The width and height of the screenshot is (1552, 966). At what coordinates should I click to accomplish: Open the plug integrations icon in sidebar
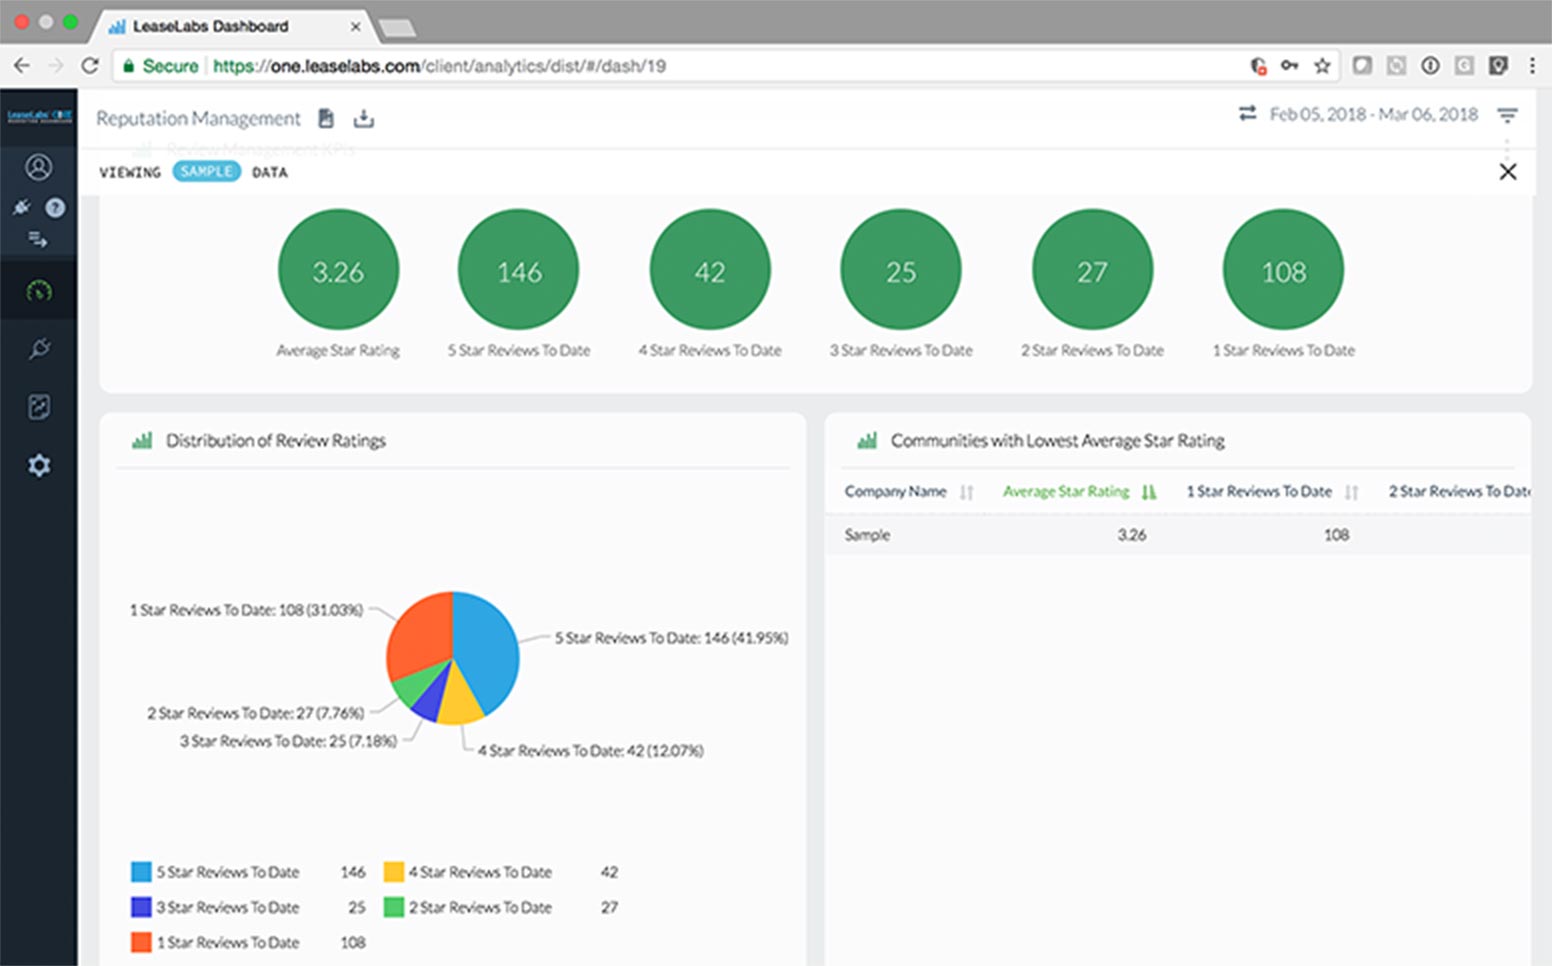39,349
